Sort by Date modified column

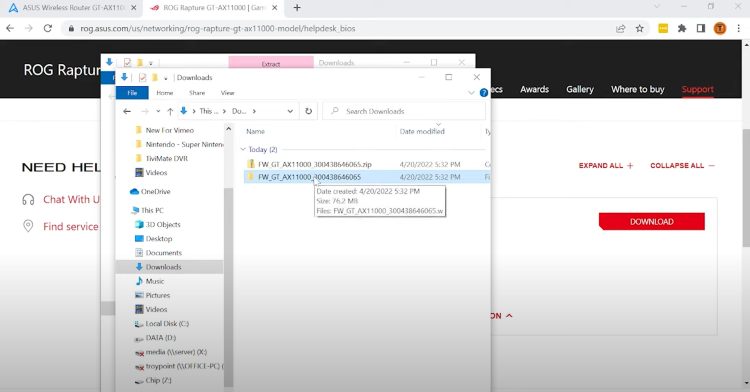422,131
